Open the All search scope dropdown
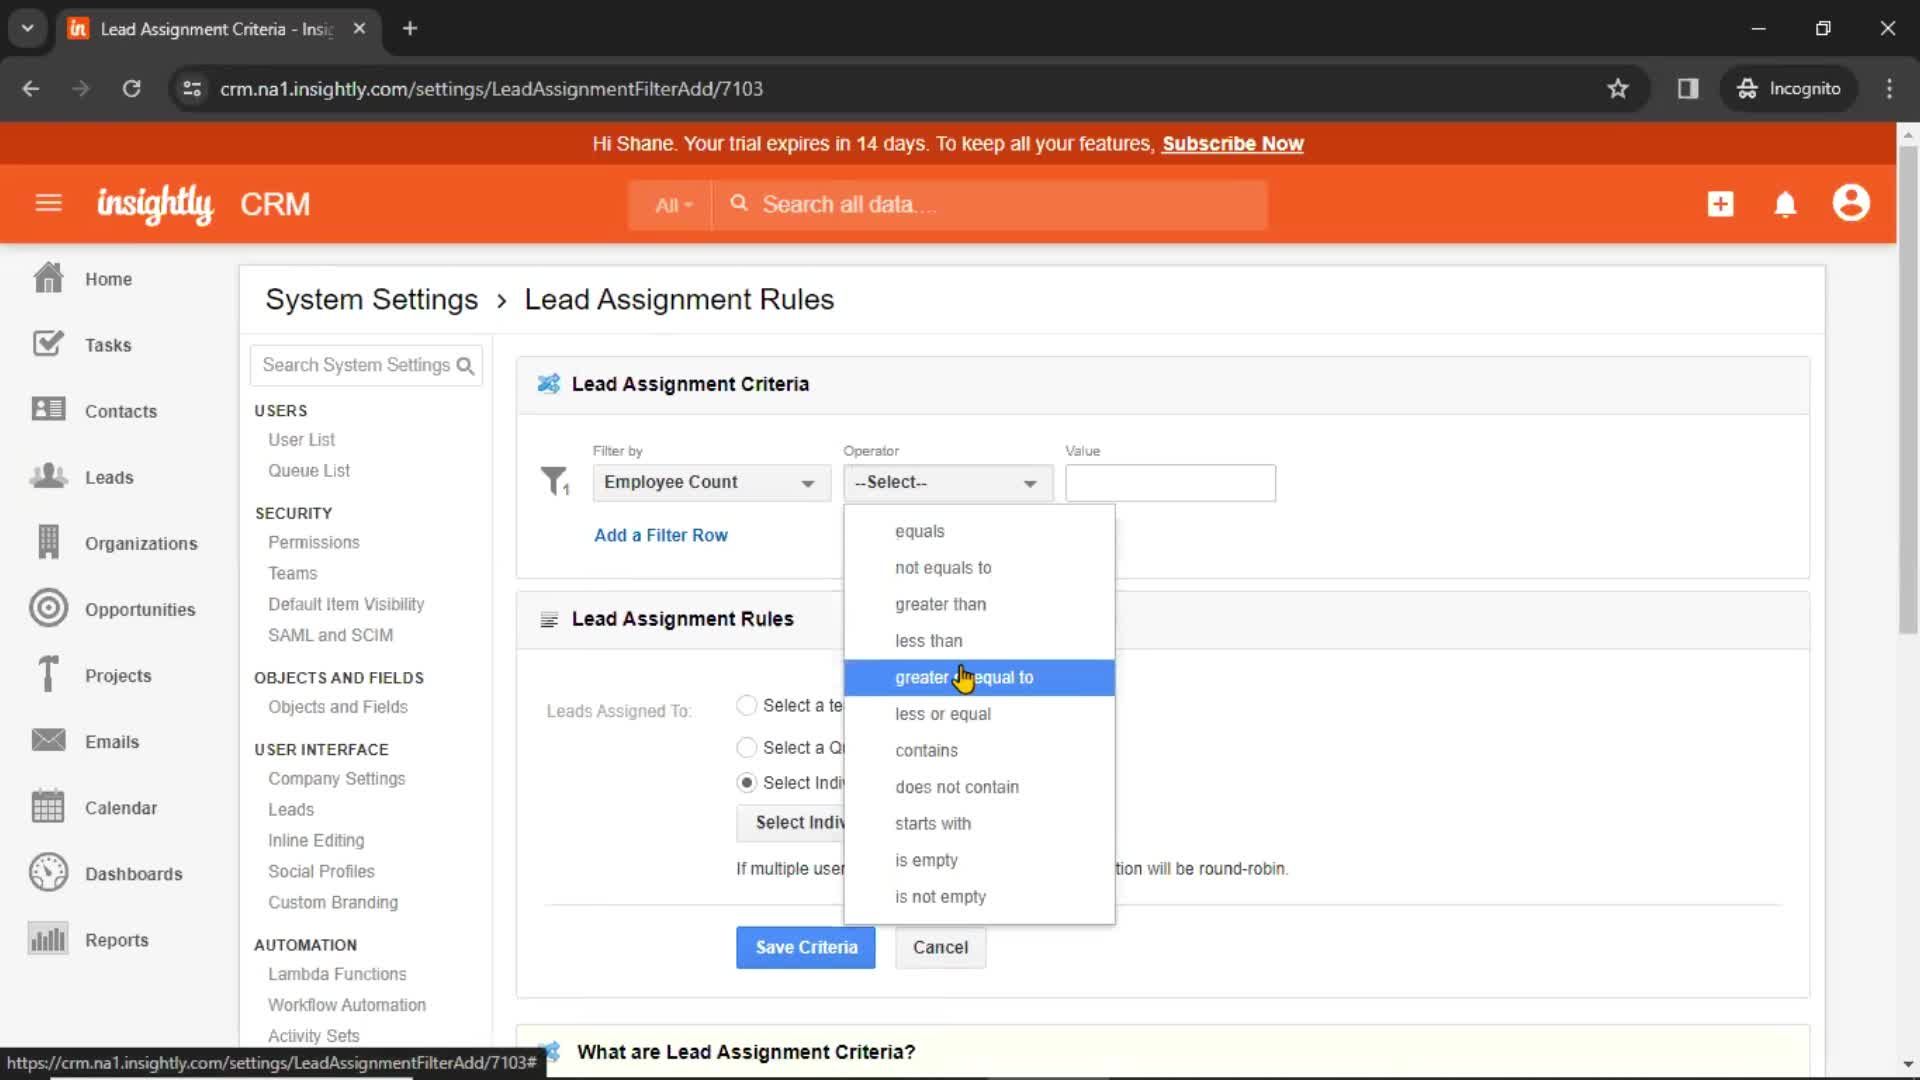Viewport: 1920px width, 1080px height. pos(672,205)
